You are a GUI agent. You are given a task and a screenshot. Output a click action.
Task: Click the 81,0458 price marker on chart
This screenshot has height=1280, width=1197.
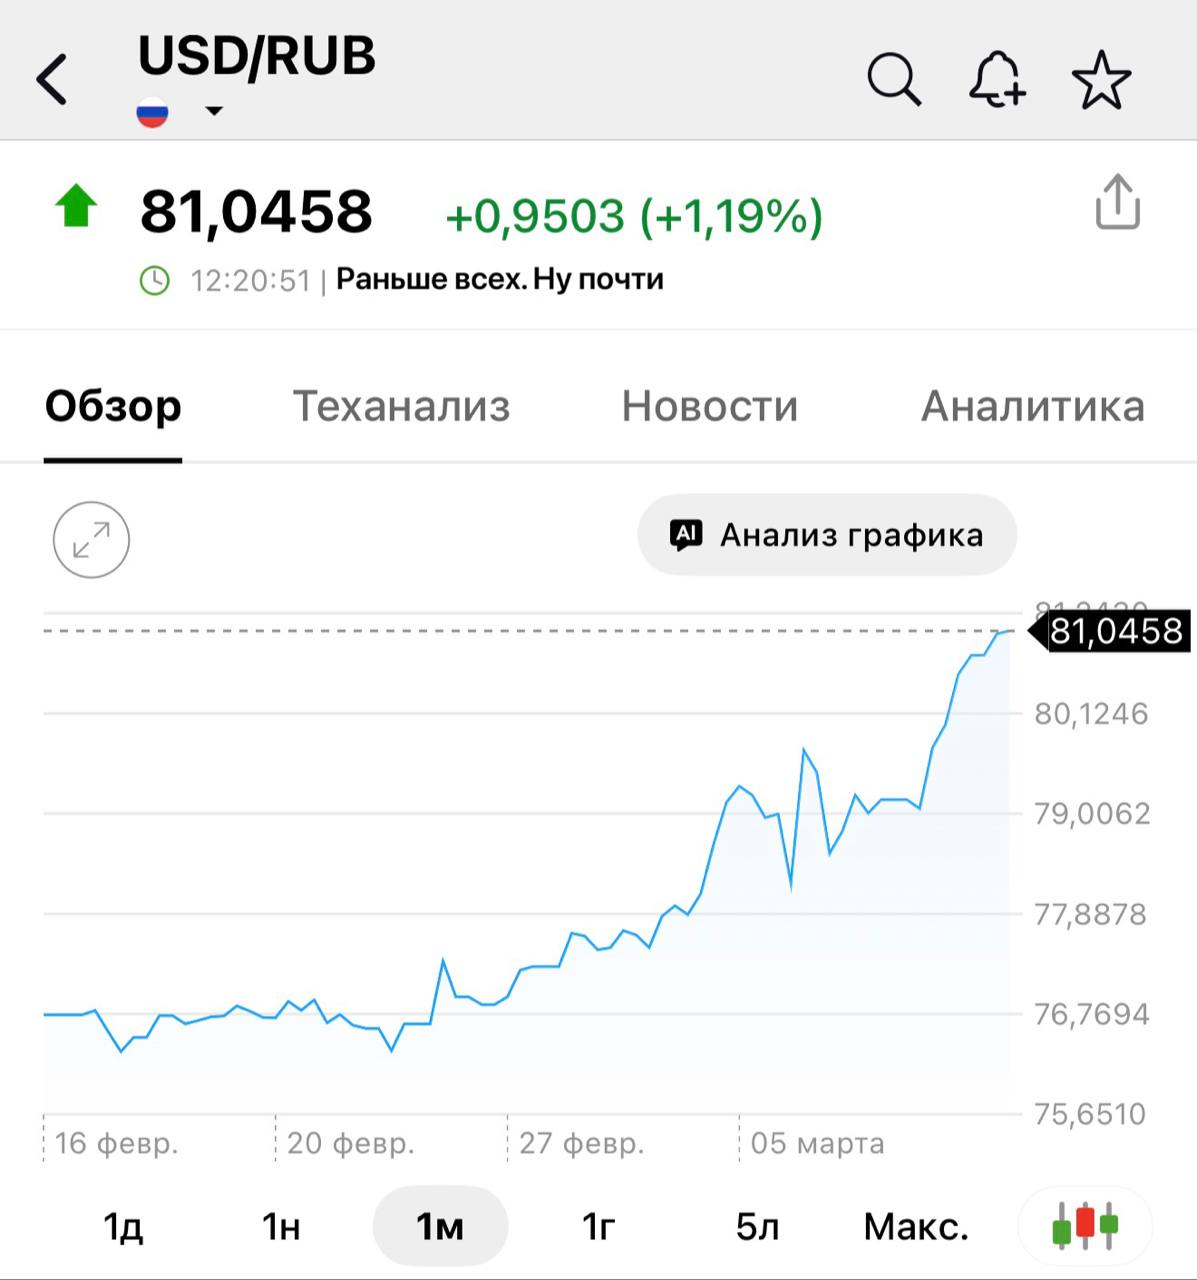coord(1114,632)
